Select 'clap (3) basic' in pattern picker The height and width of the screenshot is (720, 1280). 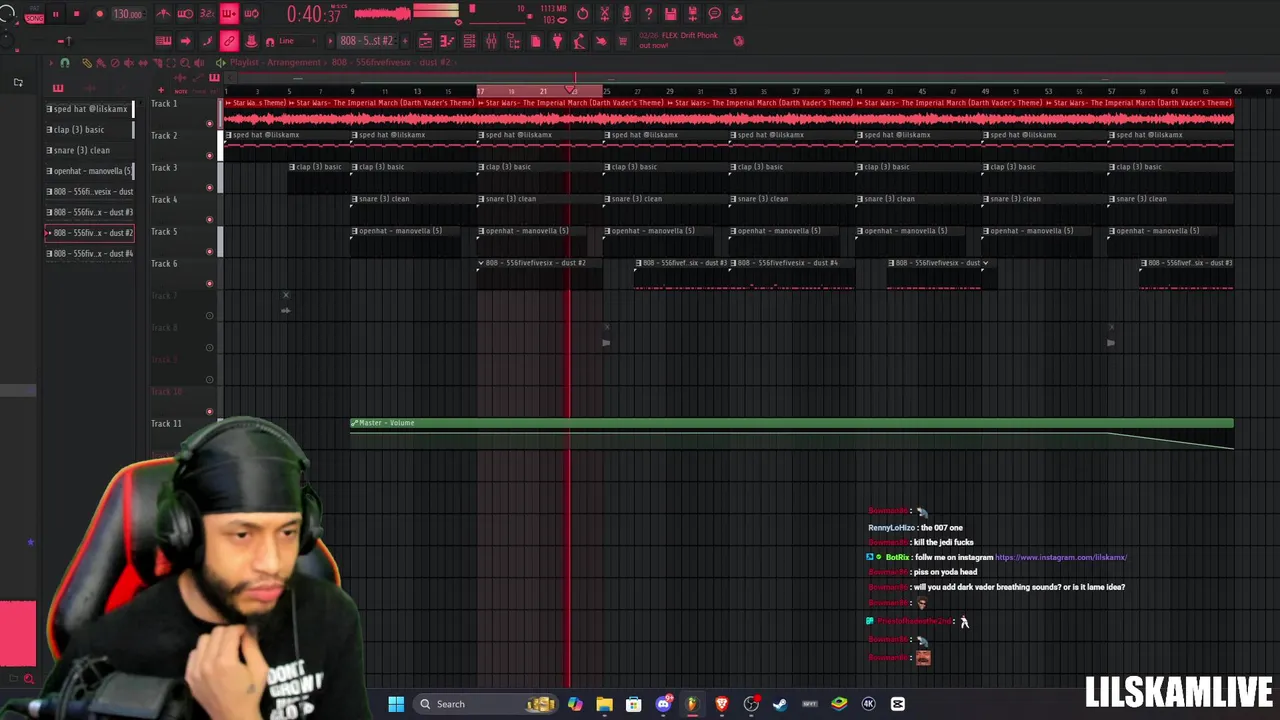pyautogui.click(x=88, y=129)
